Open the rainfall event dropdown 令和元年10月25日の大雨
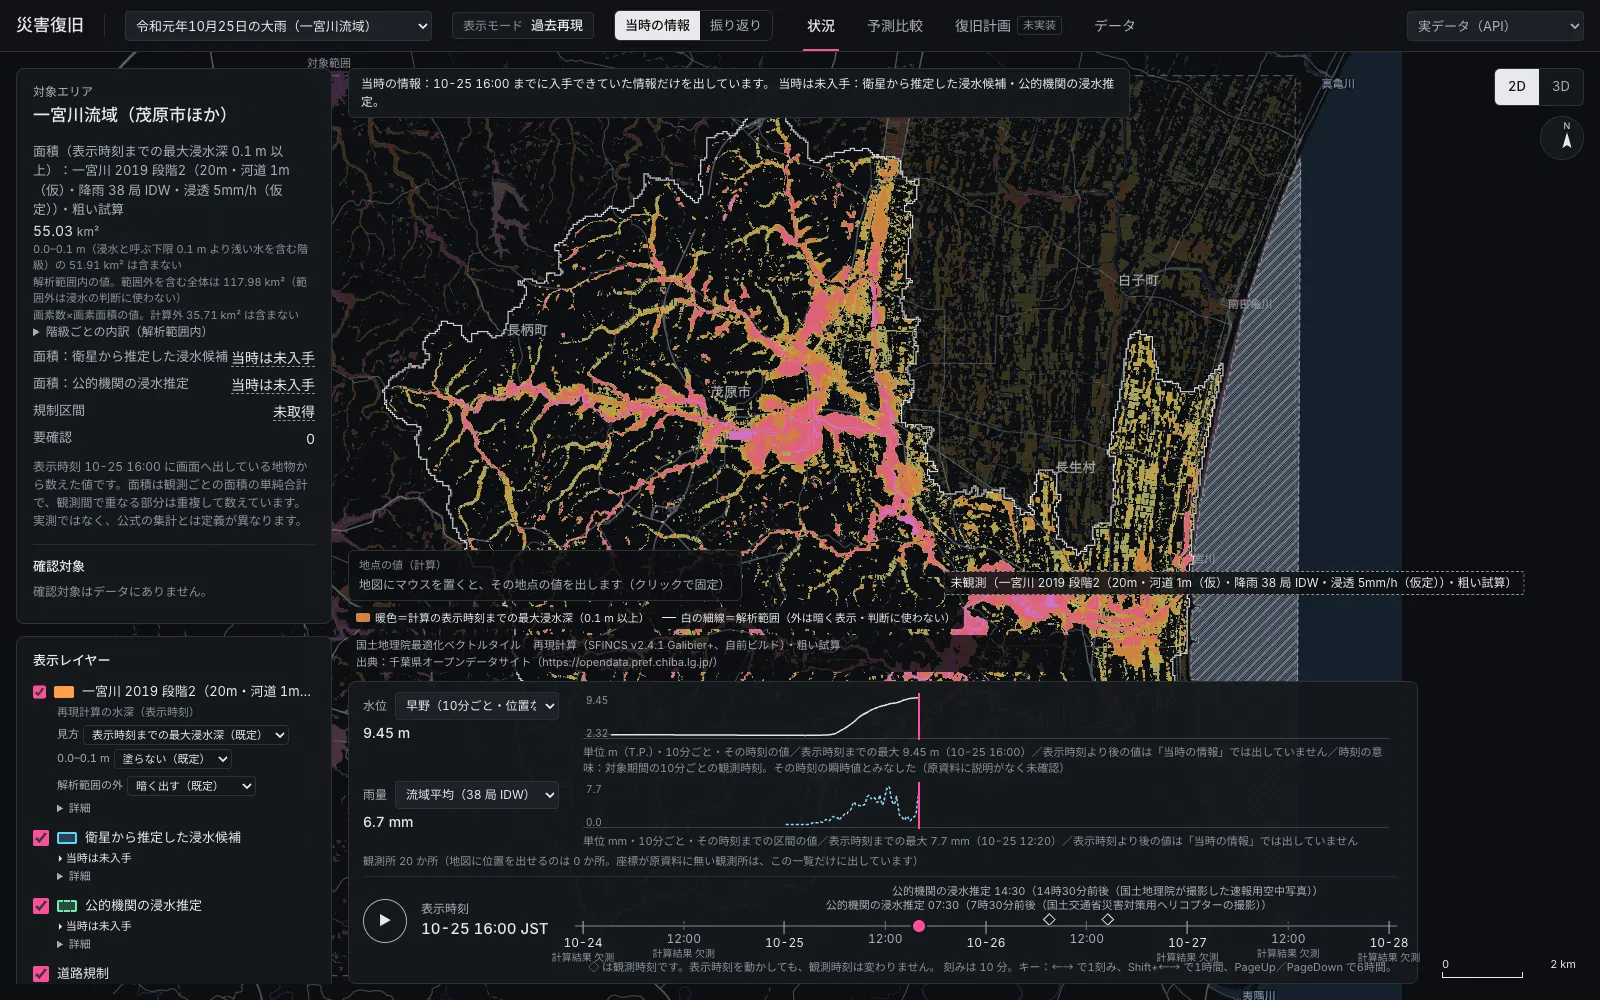This screenshot has height=1000, width=1600. pos(279,26)
